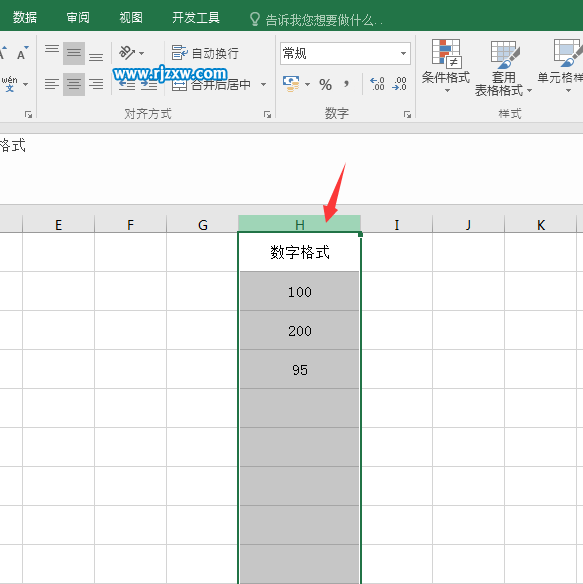Viewport: 583px width, 584px height.
Task: Open the wén phonetic guide dropdown arrow
Action: point(25,85)
